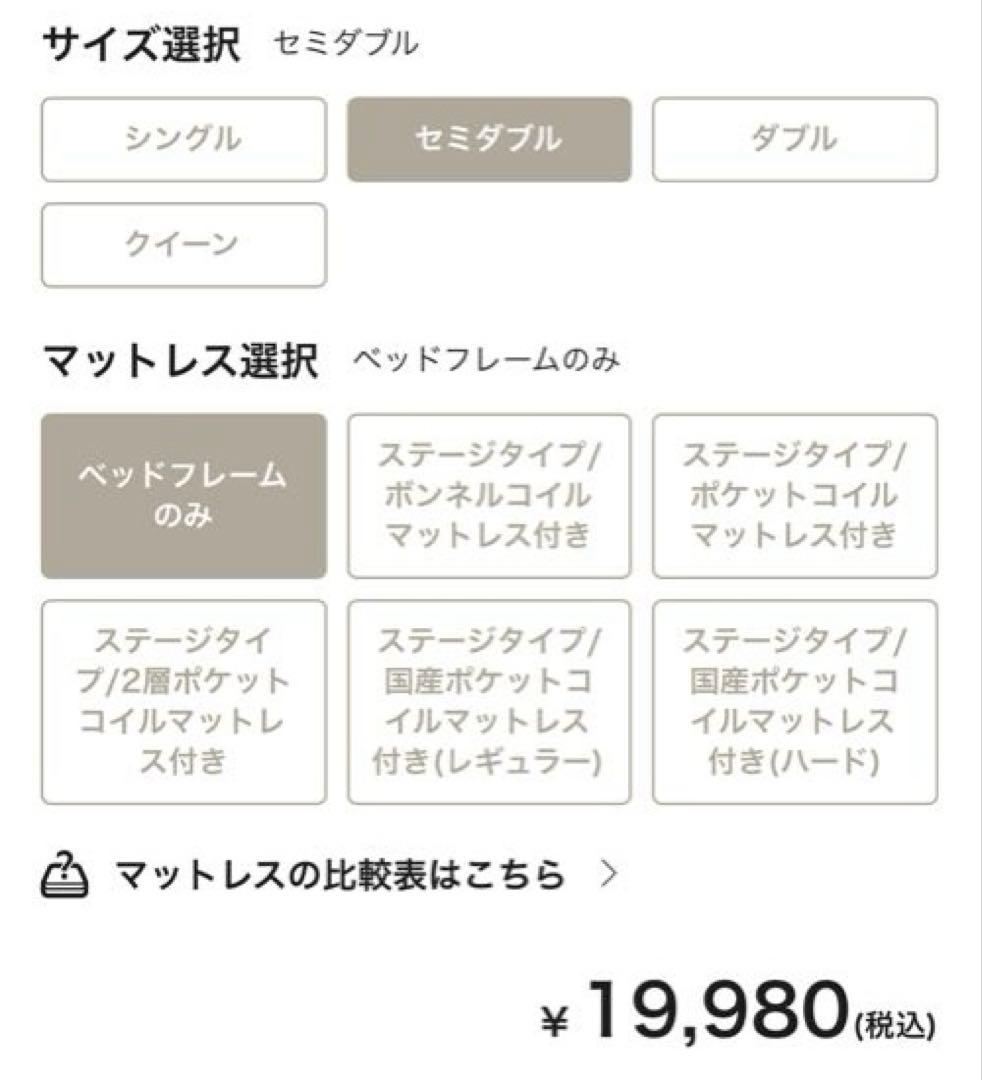
Task: Select the シングル size option
Action: pos(183,141)
